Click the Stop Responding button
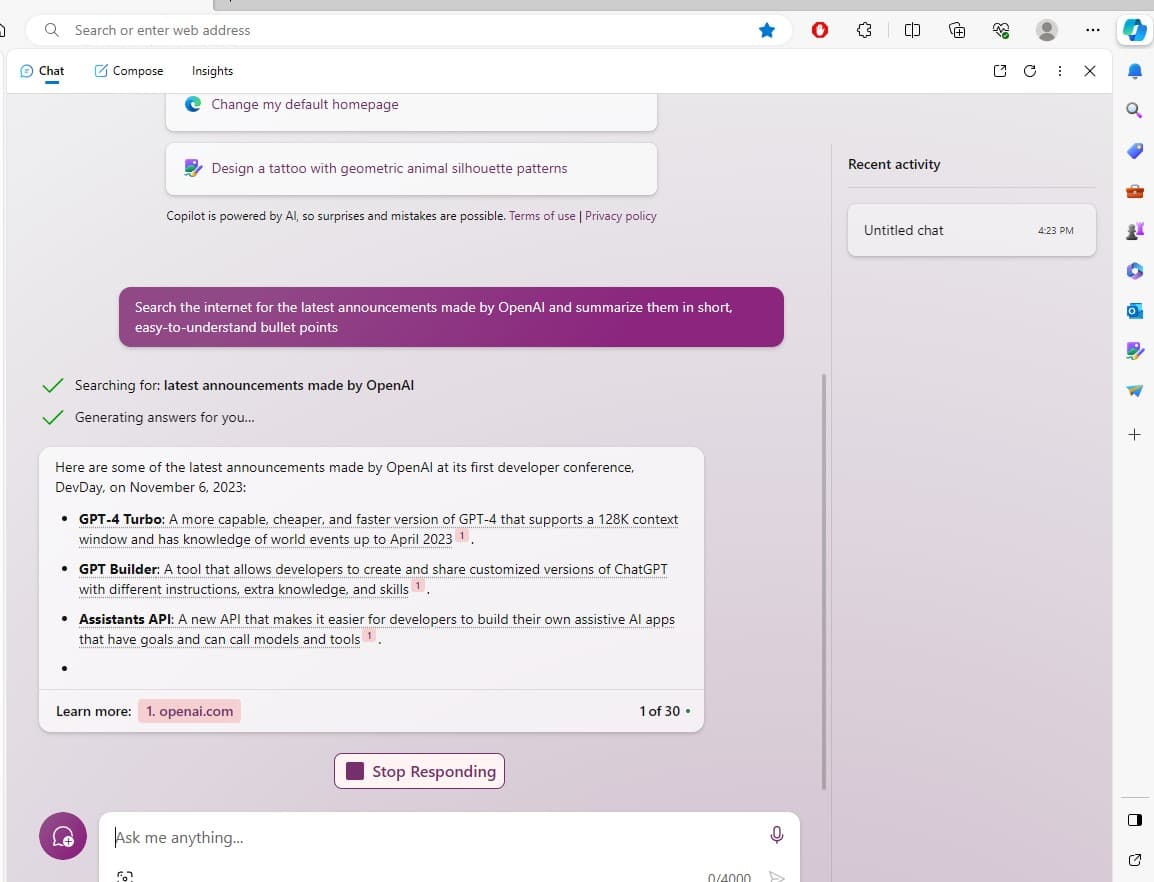 [x=419, y=770]
